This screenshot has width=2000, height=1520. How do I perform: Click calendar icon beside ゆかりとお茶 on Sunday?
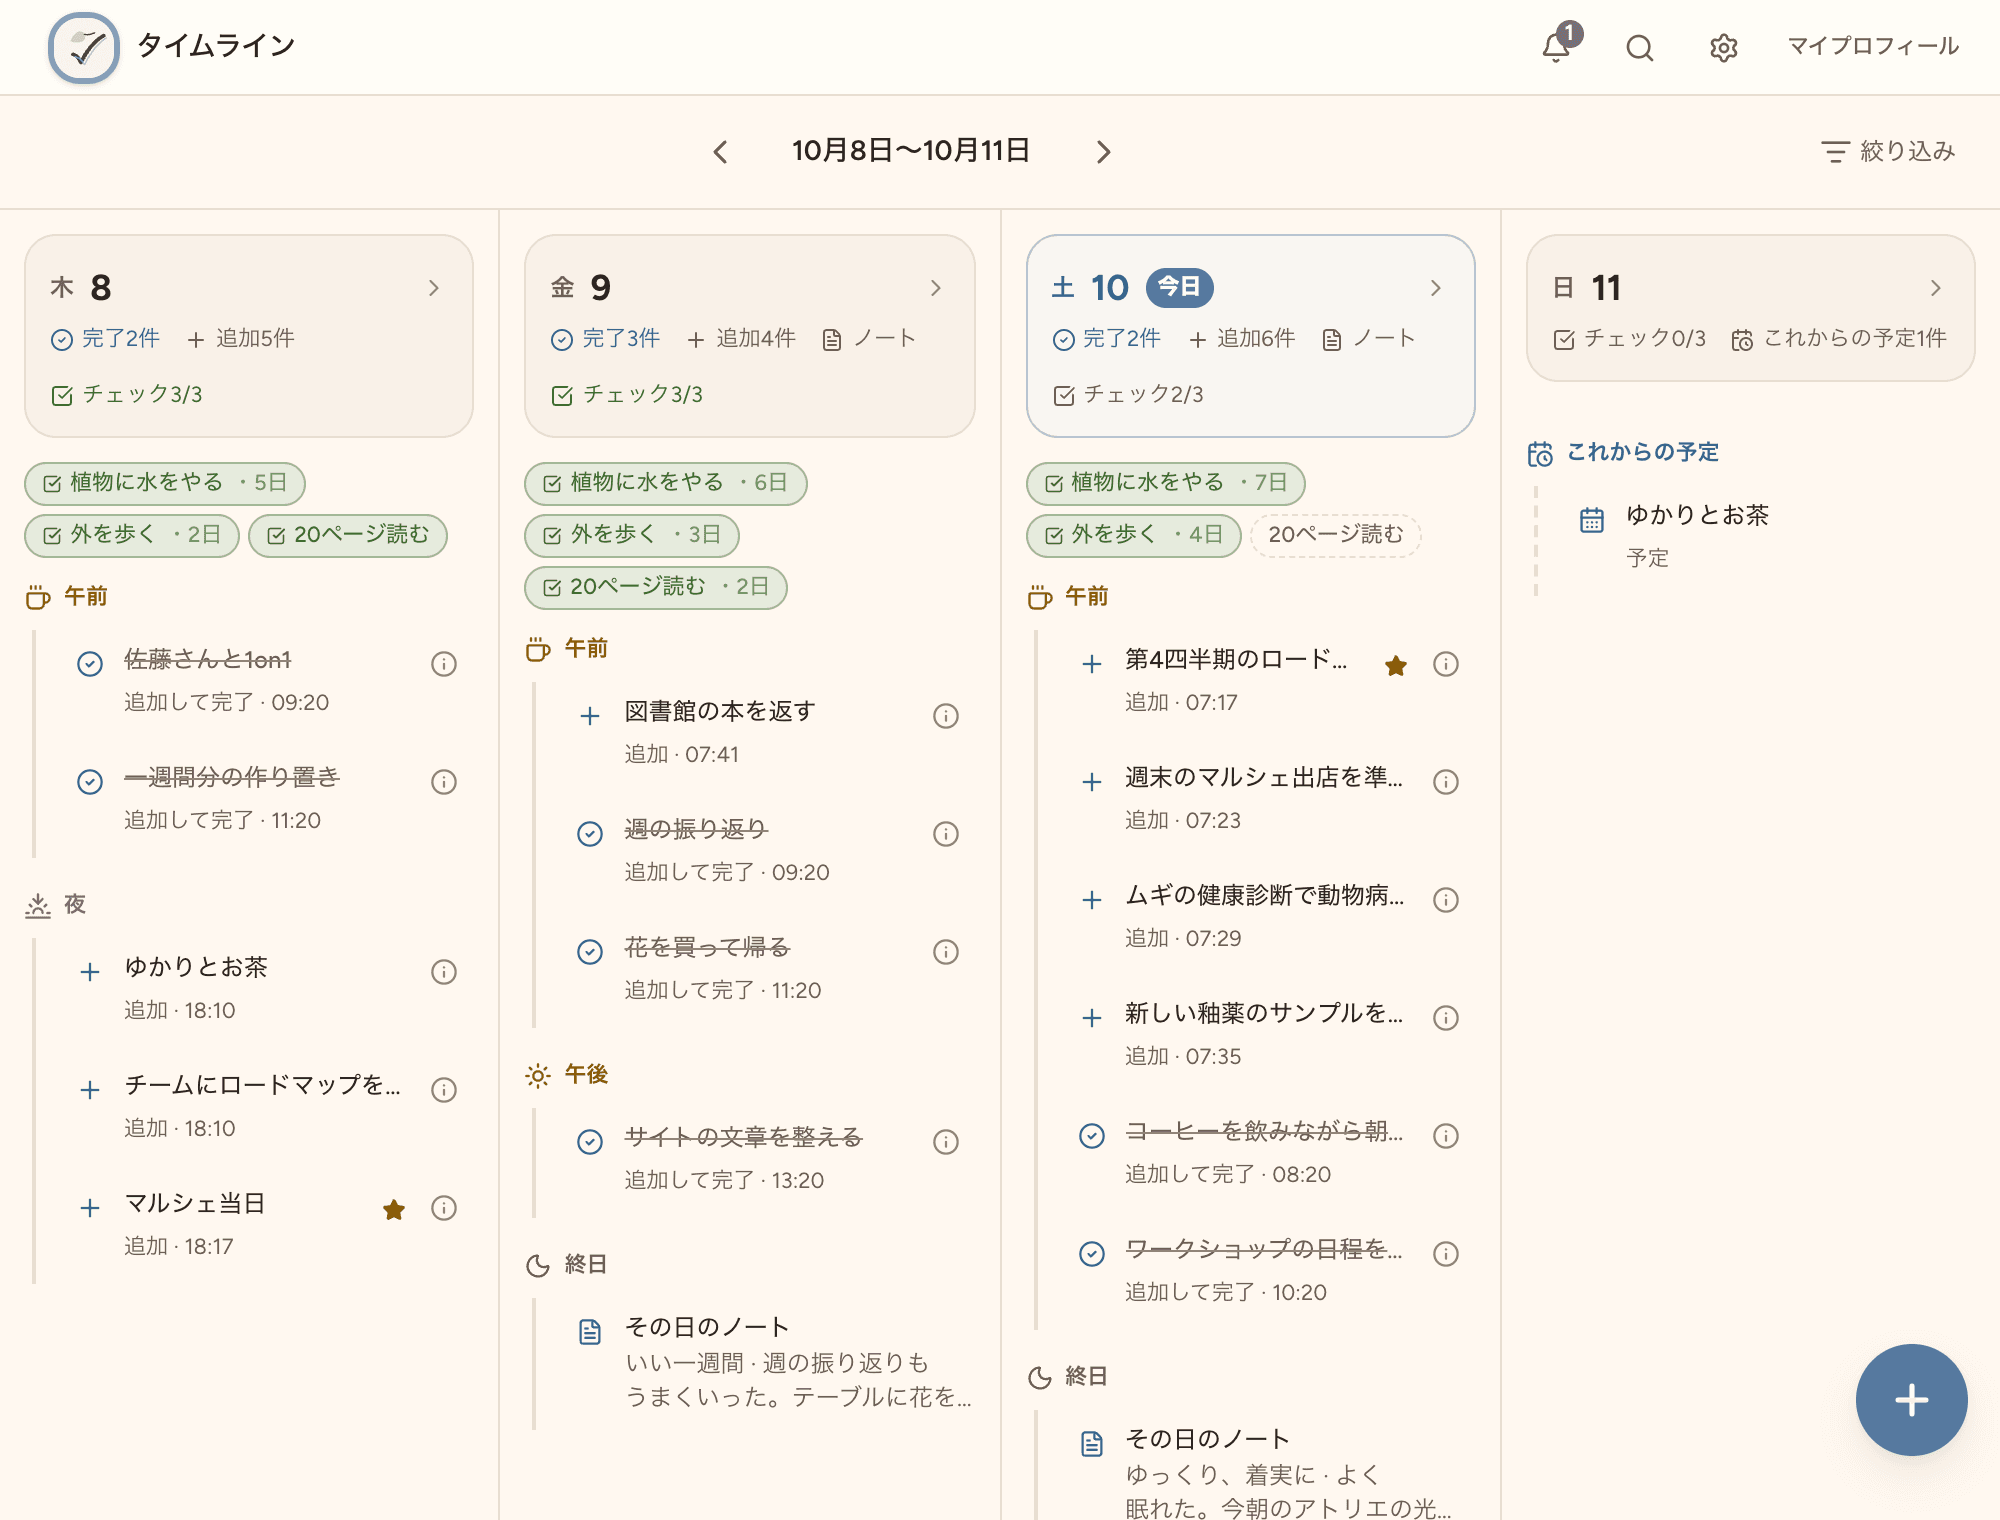coord(1592,520)
